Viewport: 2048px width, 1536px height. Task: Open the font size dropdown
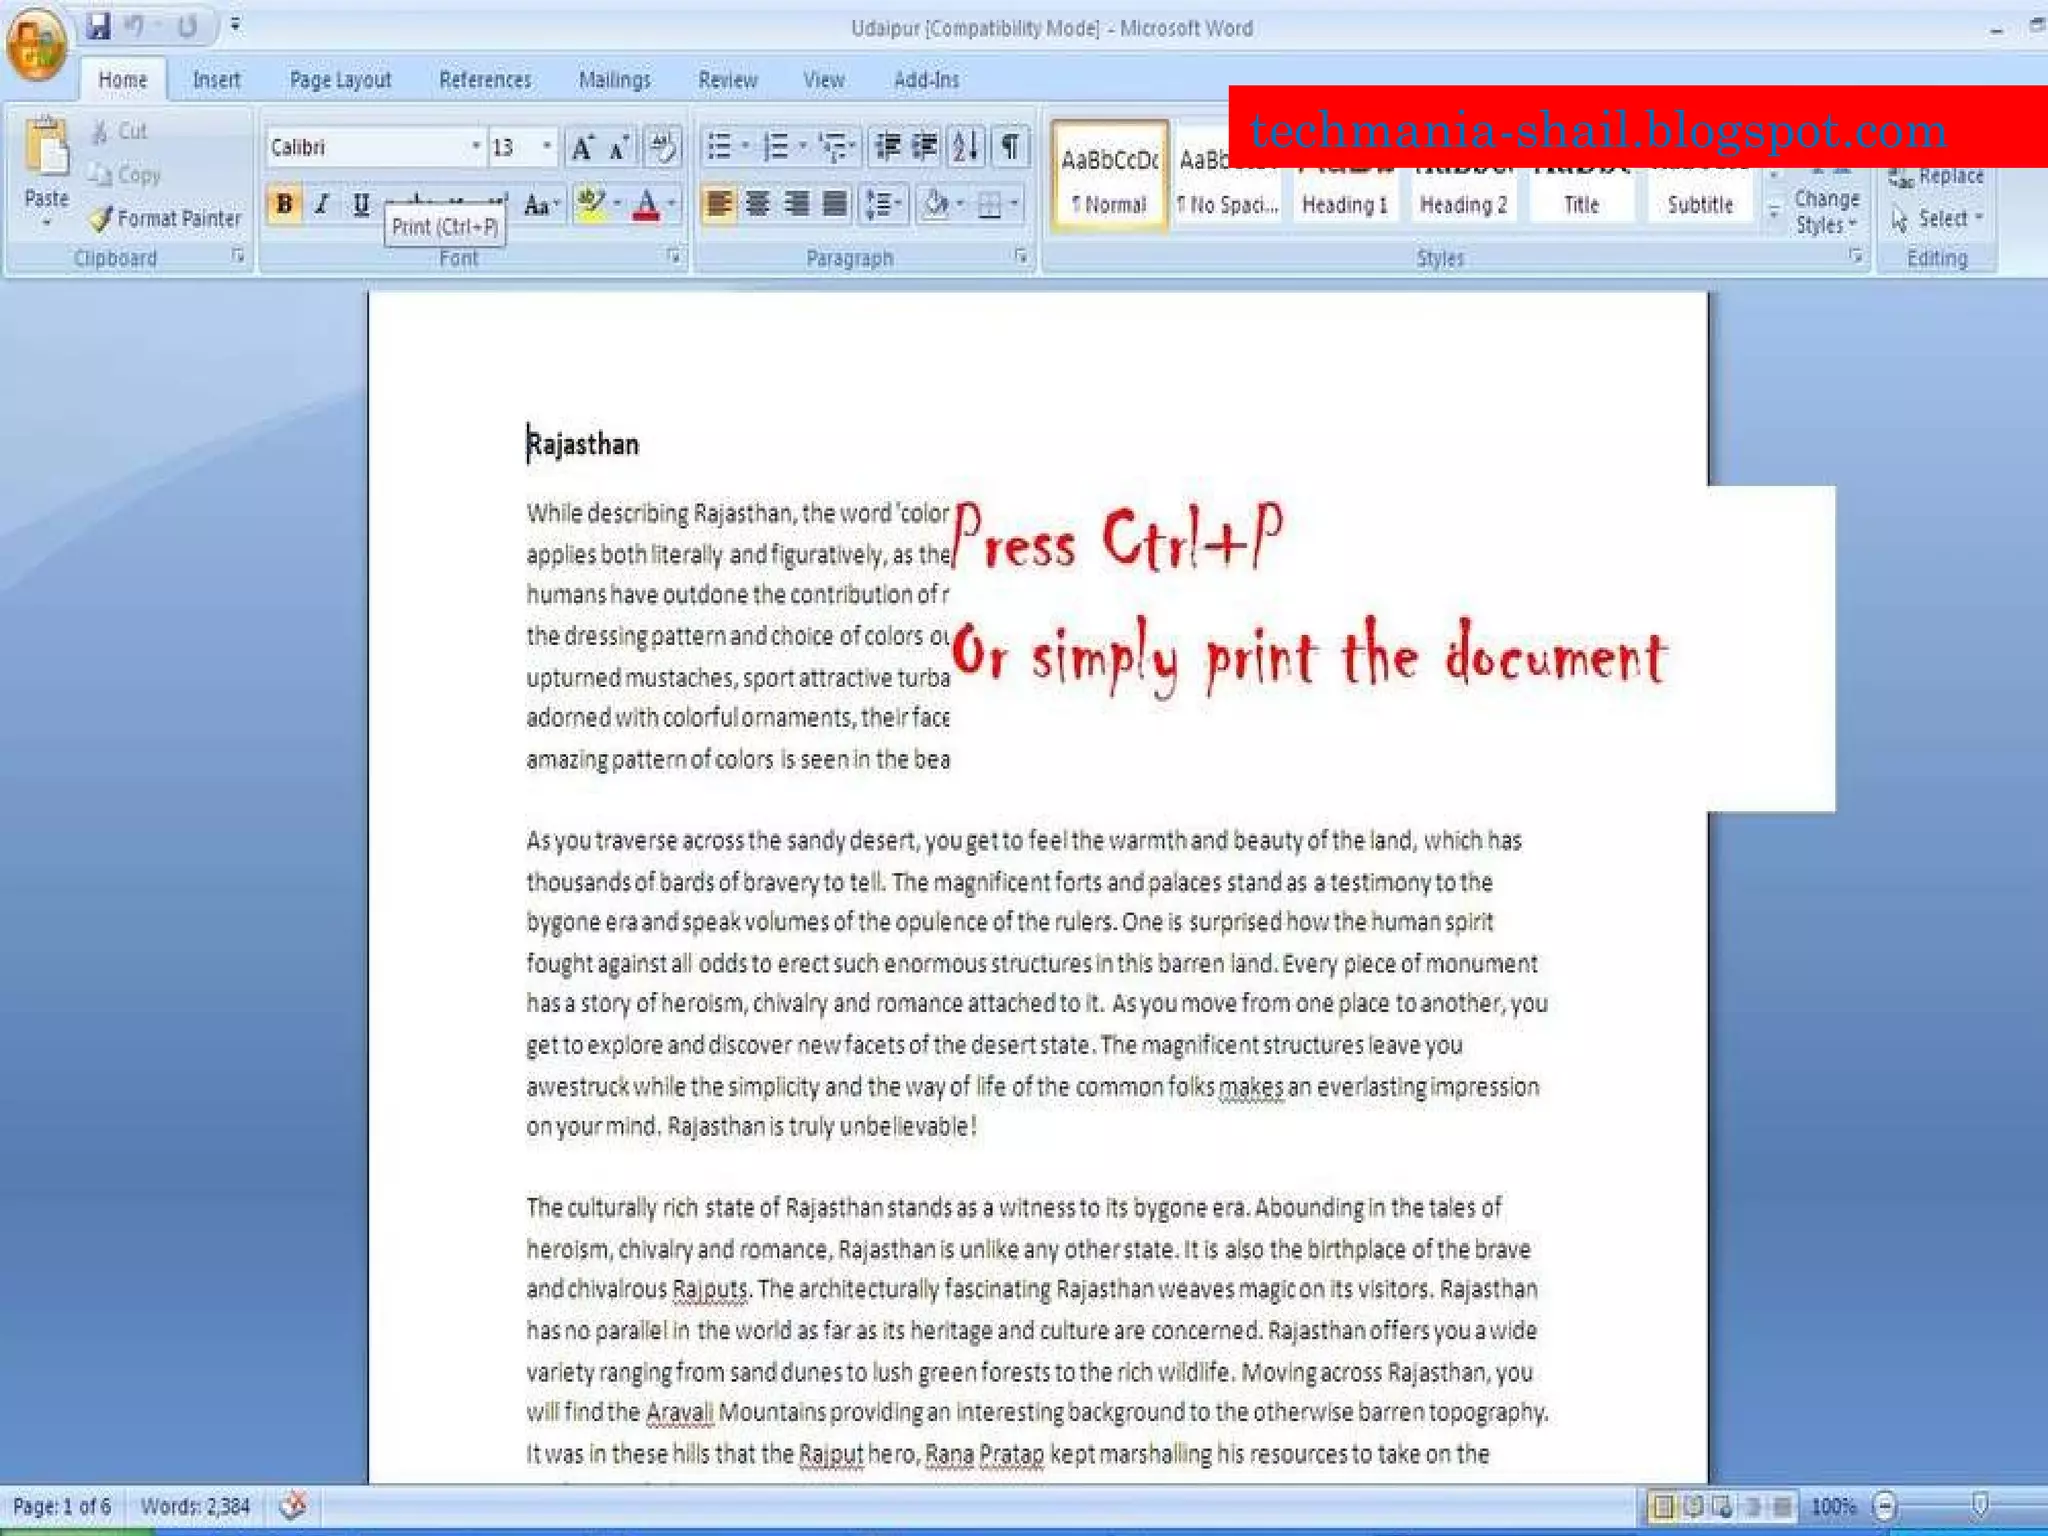546,148
